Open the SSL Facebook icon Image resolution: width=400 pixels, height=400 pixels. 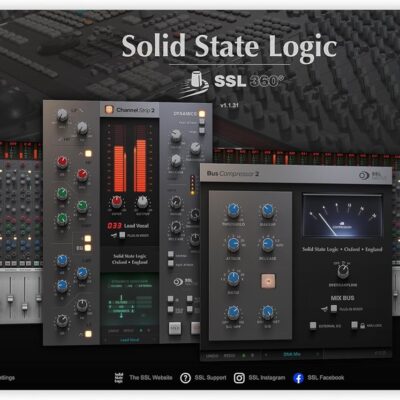point(298,378)
